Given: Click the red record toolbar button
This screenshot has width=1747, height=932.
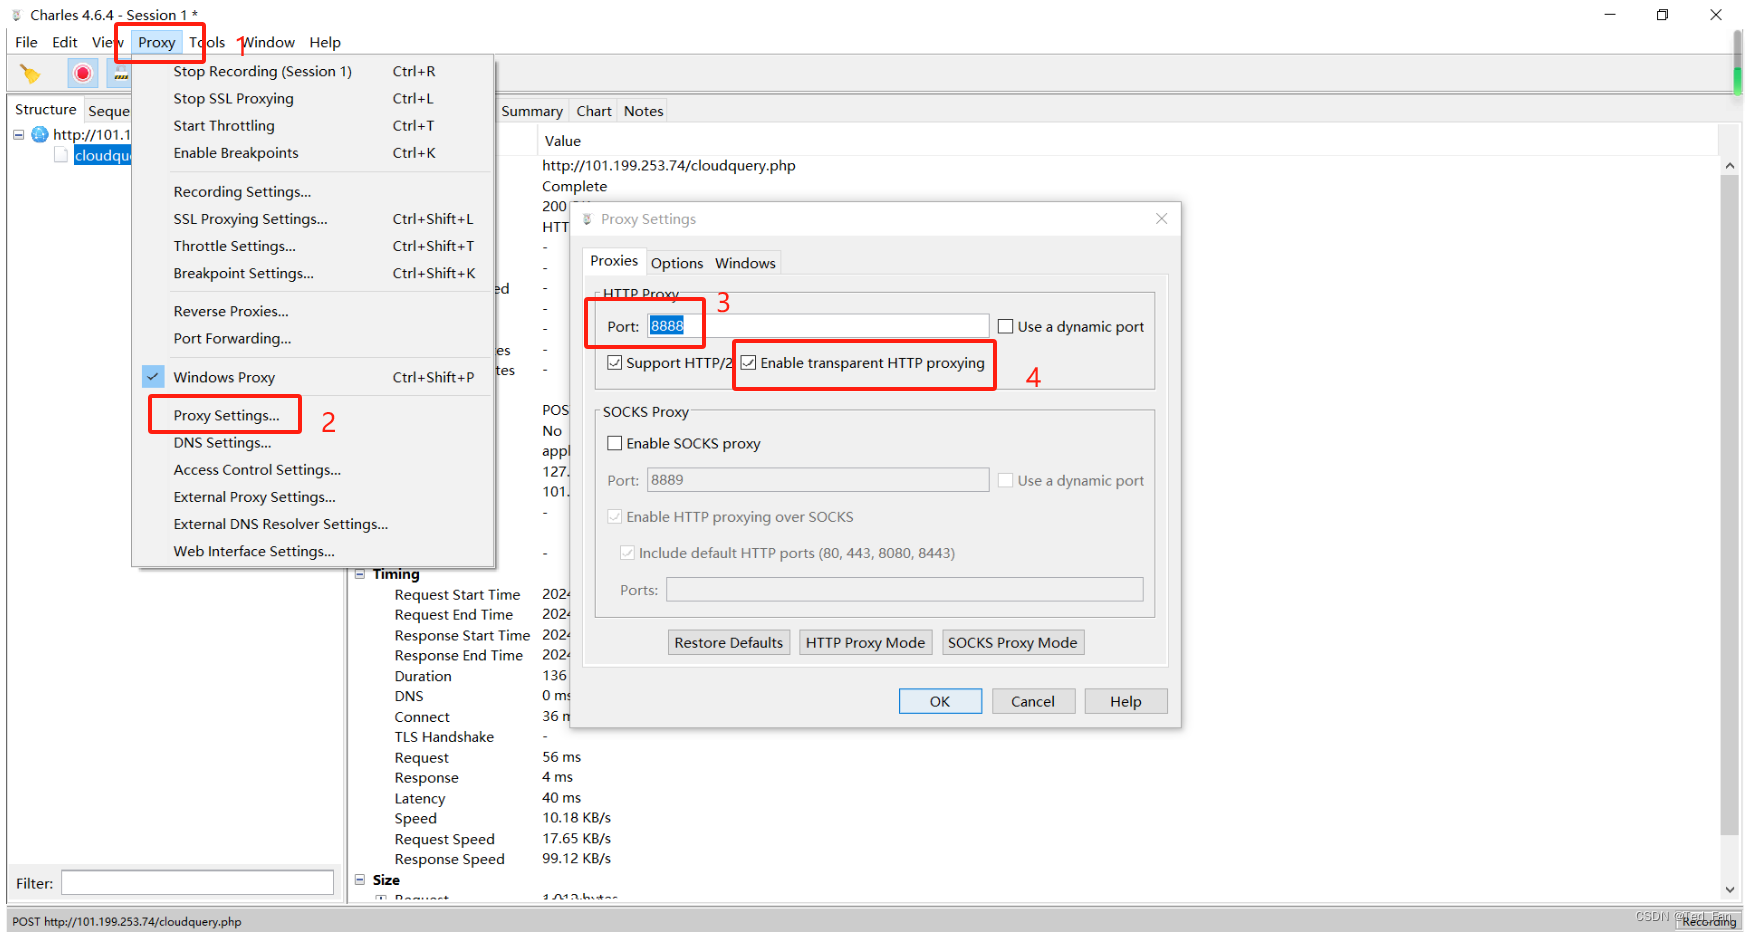Looking at the screenshot, I should 83,73.
